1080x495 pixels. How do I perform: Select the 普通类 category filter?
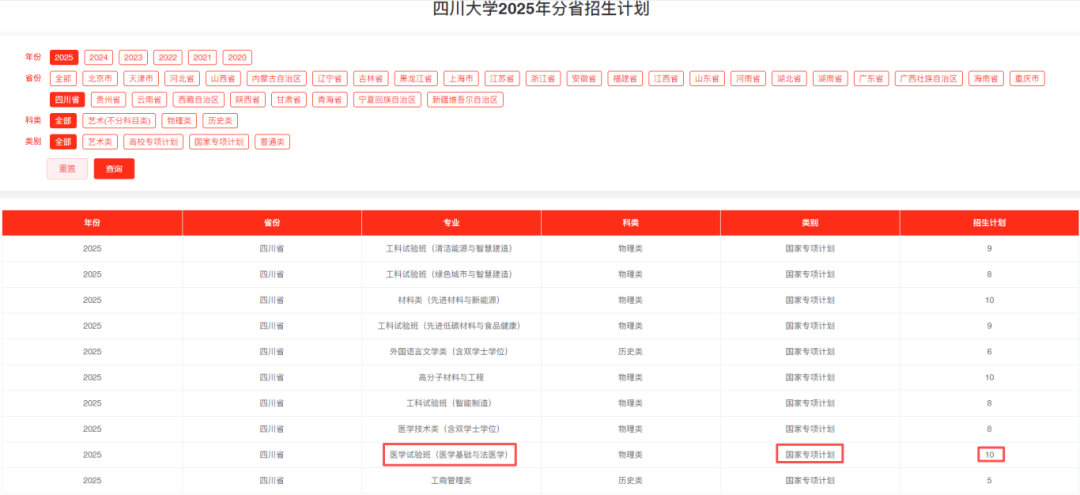pos(272,143)
